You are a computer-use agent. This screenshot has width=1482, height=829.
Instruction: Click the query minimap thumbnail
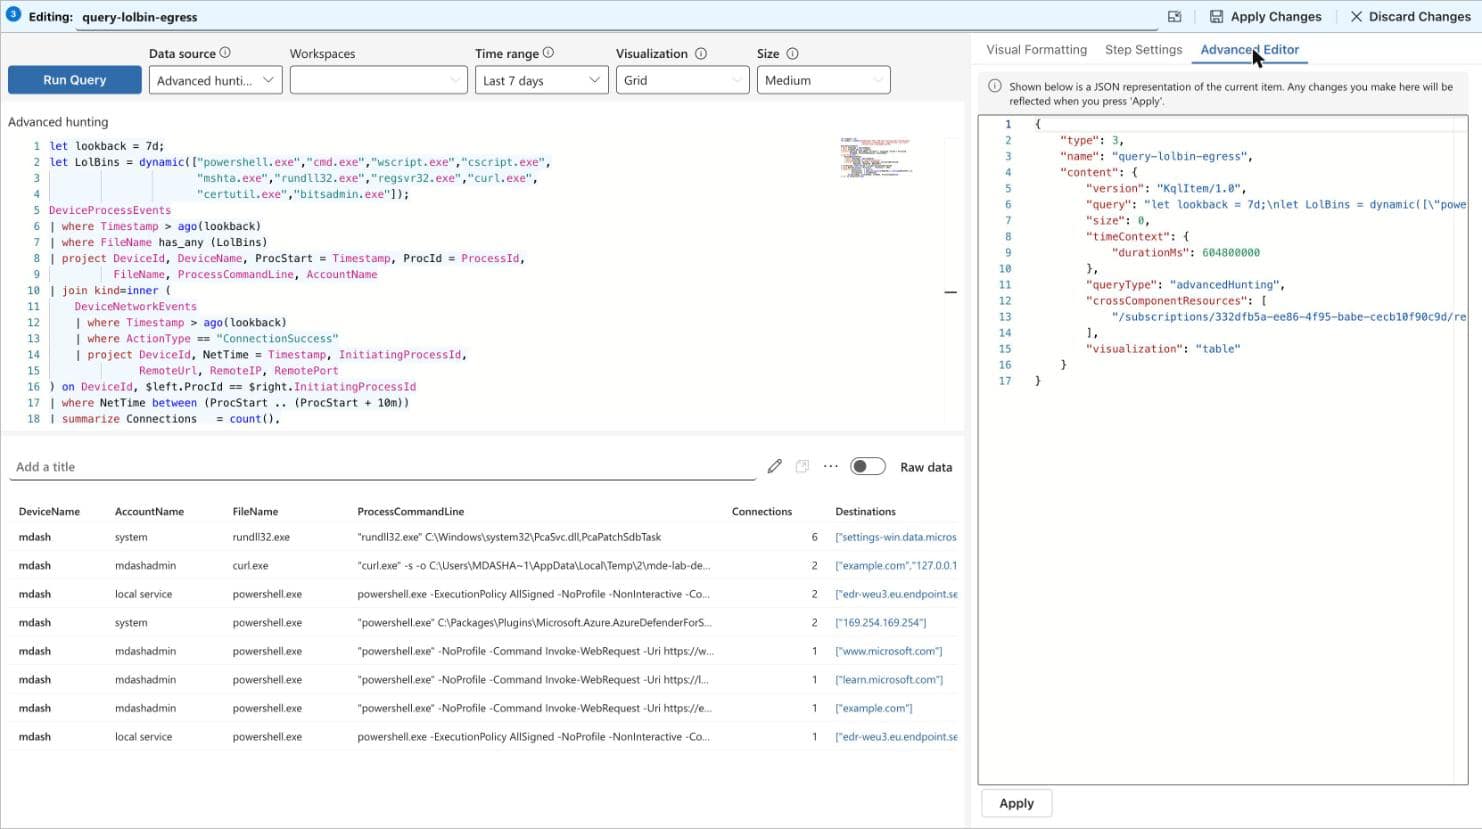click(x=876, y=158)
